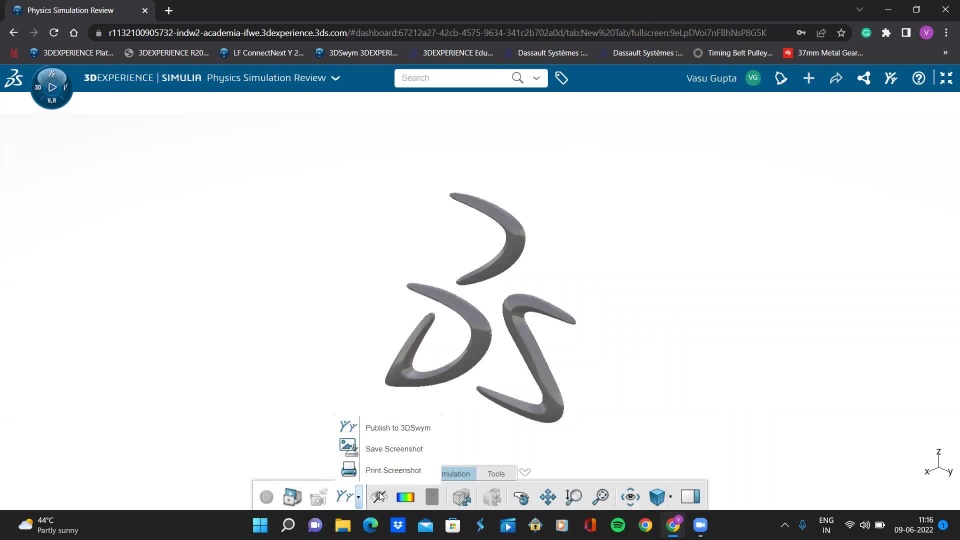Screen dimensions: 960x540
Task: Open Vasu Gupta VG profile avatar
Action: point(753,78)
